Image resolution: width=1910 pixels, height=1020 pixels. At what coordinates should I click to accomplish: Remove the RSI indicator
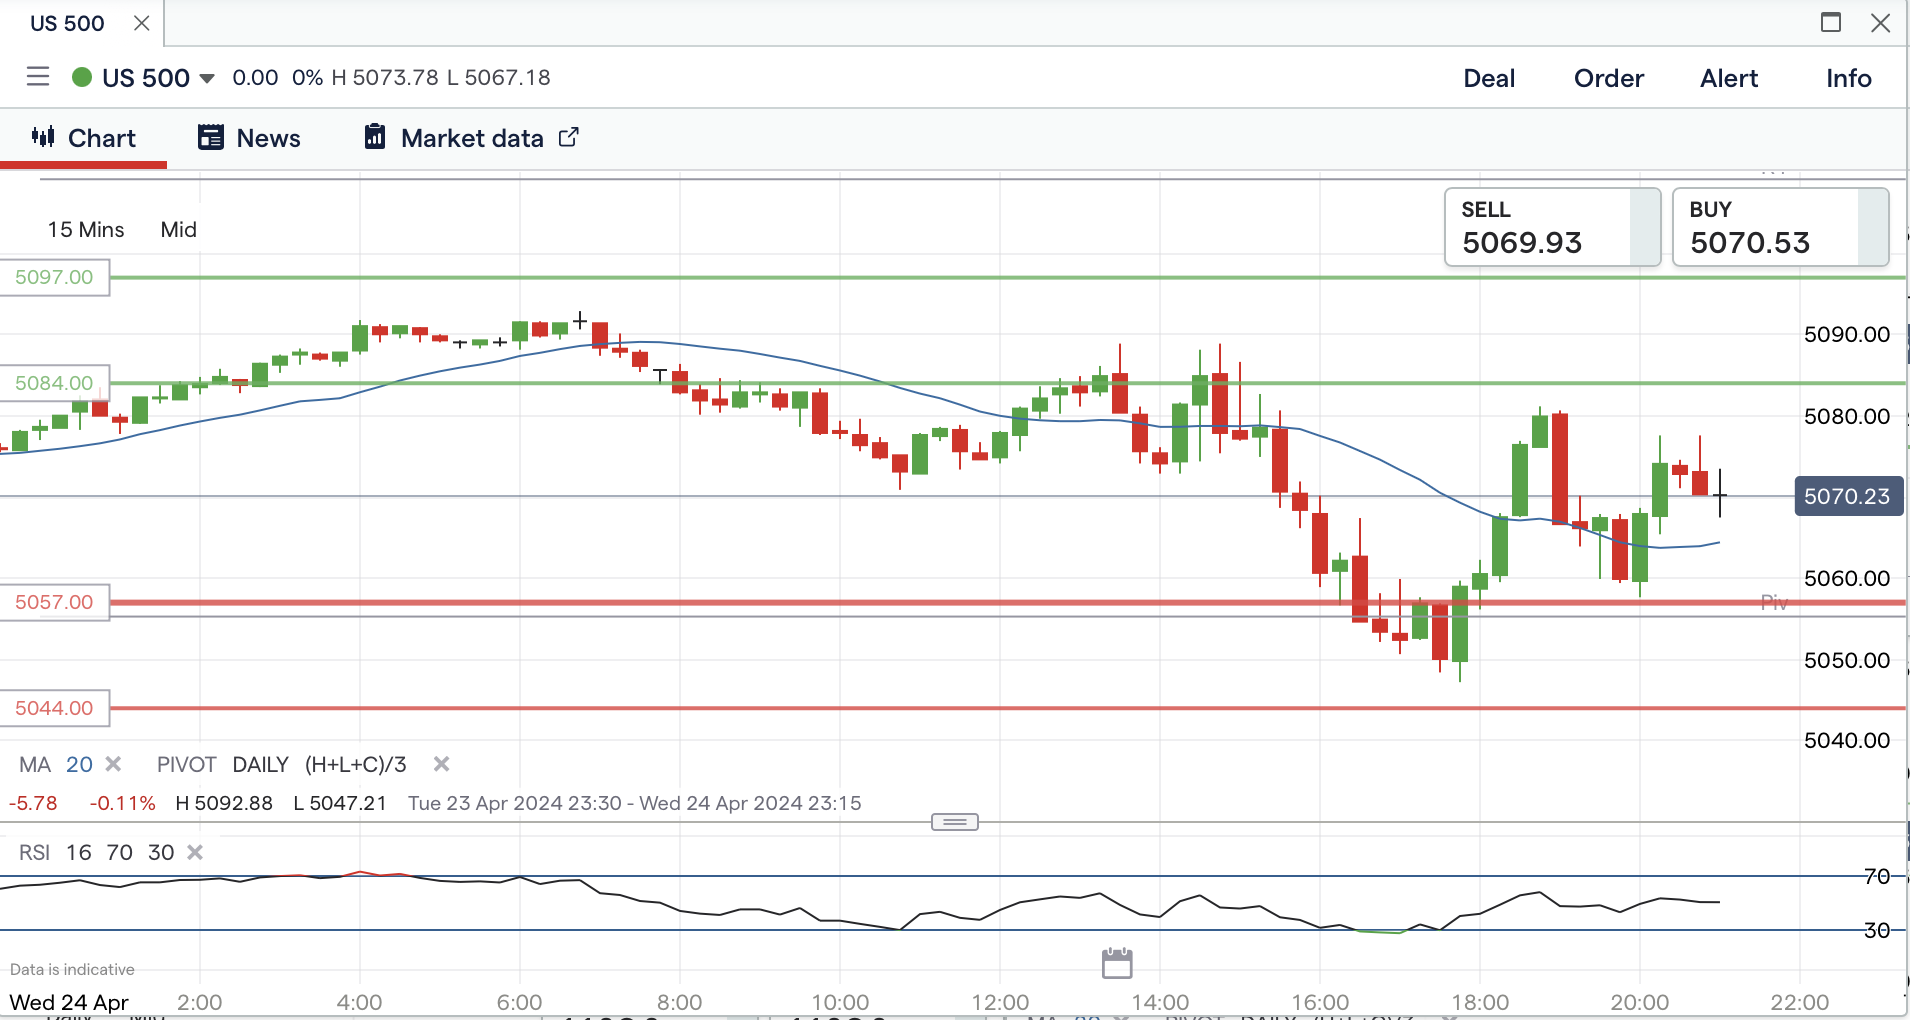pos(195,852)
